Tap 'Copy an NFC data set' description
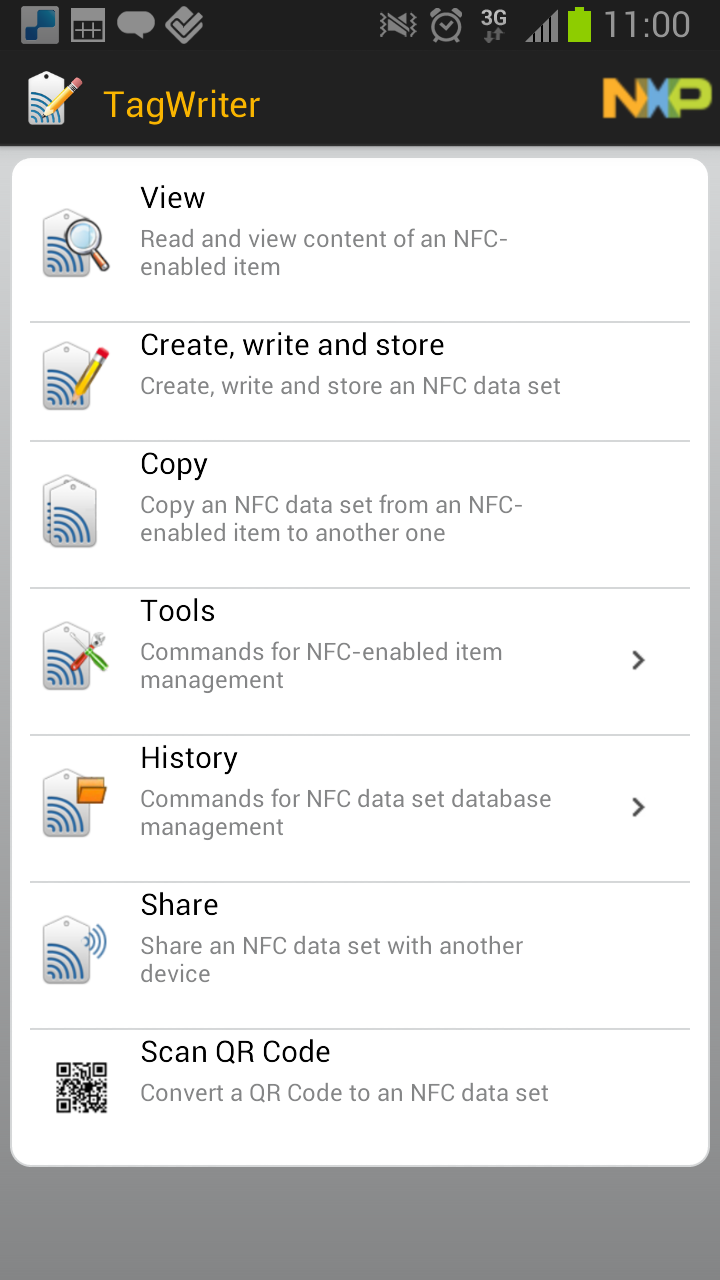Image resolution: width=720 pixels, height=1280 pixels. click(331, 519)
